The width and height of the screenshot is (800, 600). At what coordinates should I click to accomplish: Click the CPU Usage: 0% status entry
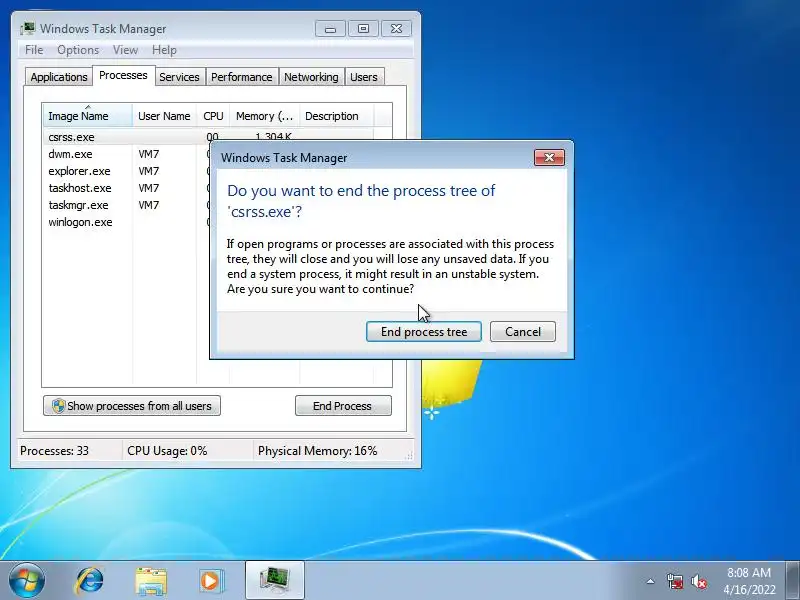pyautogui.click(x=167, y=451)
